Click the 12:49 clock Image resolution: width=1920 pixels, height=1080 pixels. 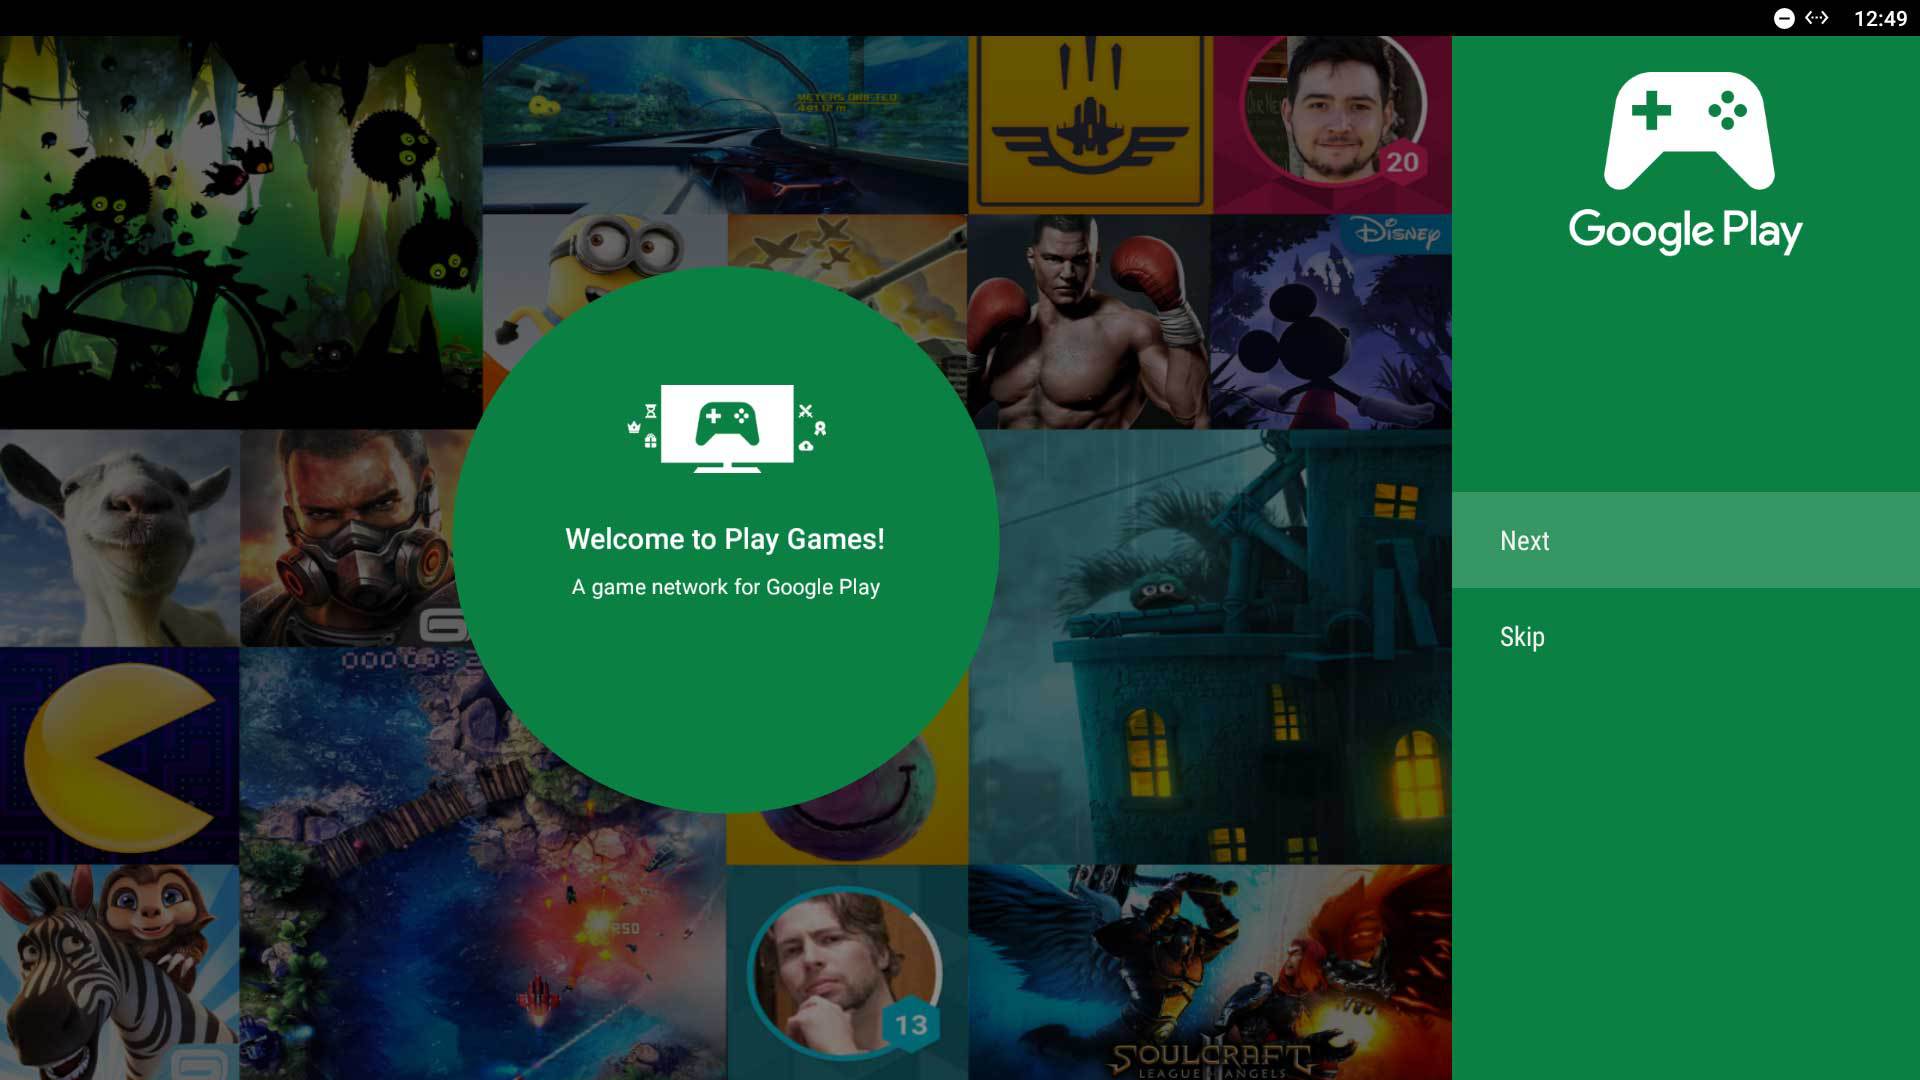pos(1880,18)
